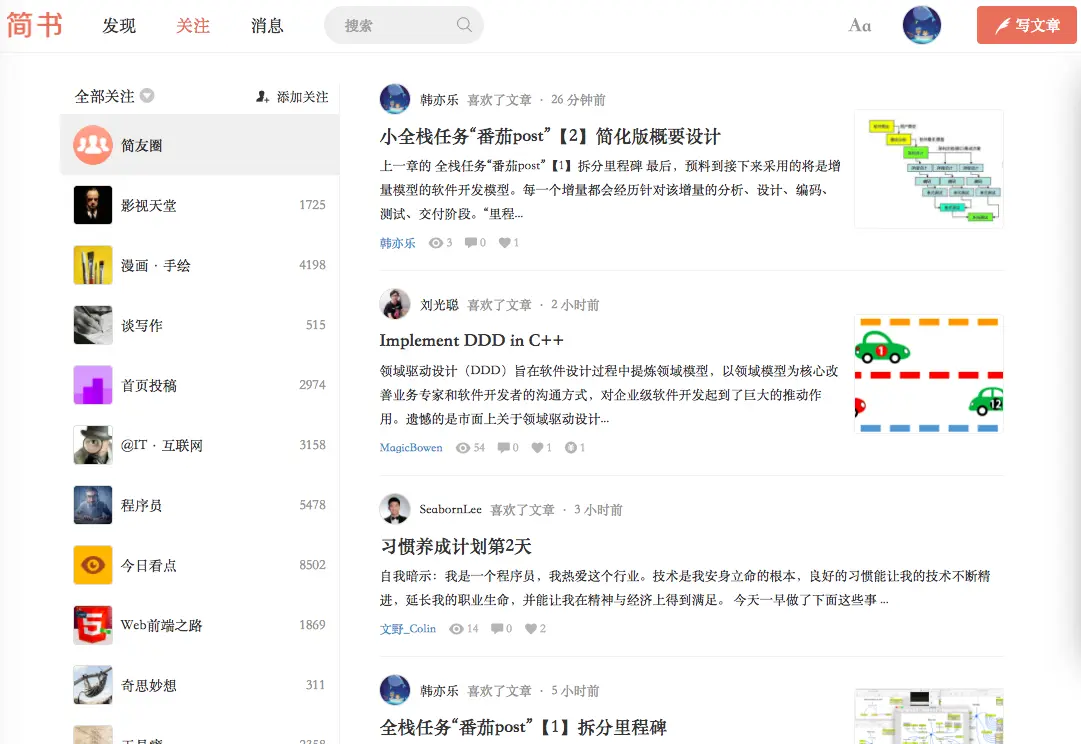The image size is (1081, 744).
Task: Open the 发现 tab
Action: click(x=119, y=26)
